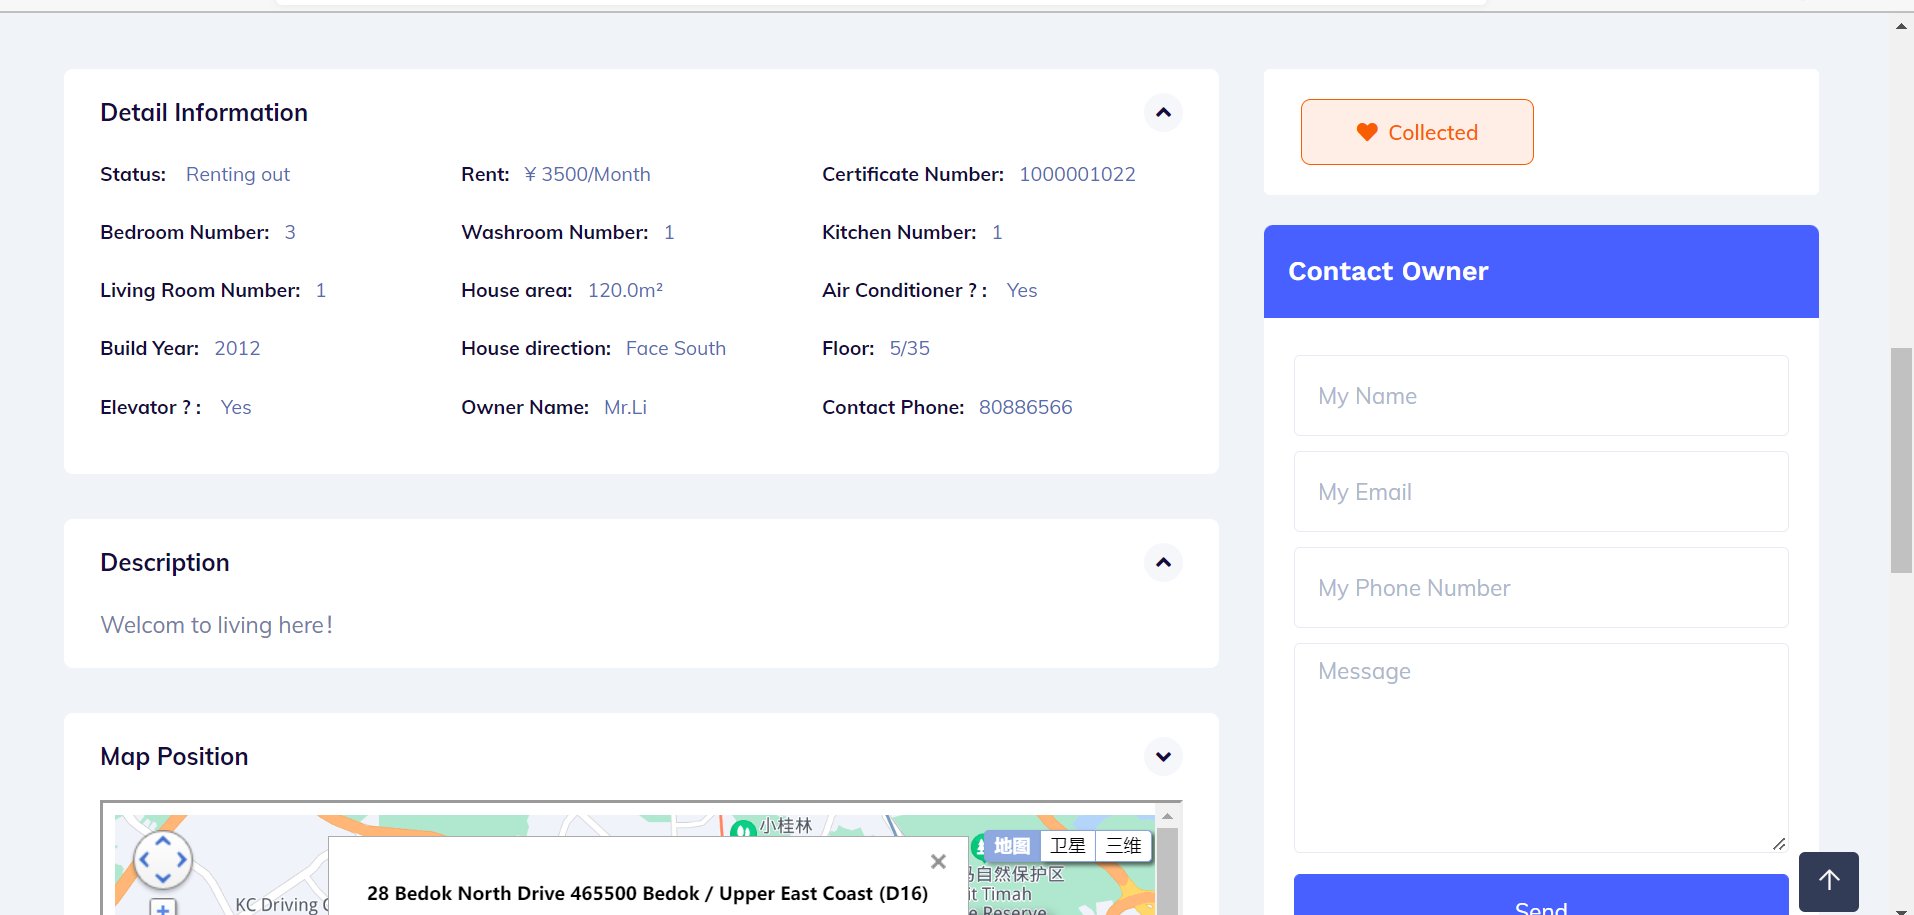Open the Contact Owner panel header
1914x915 pixels.
point(1388,271)
